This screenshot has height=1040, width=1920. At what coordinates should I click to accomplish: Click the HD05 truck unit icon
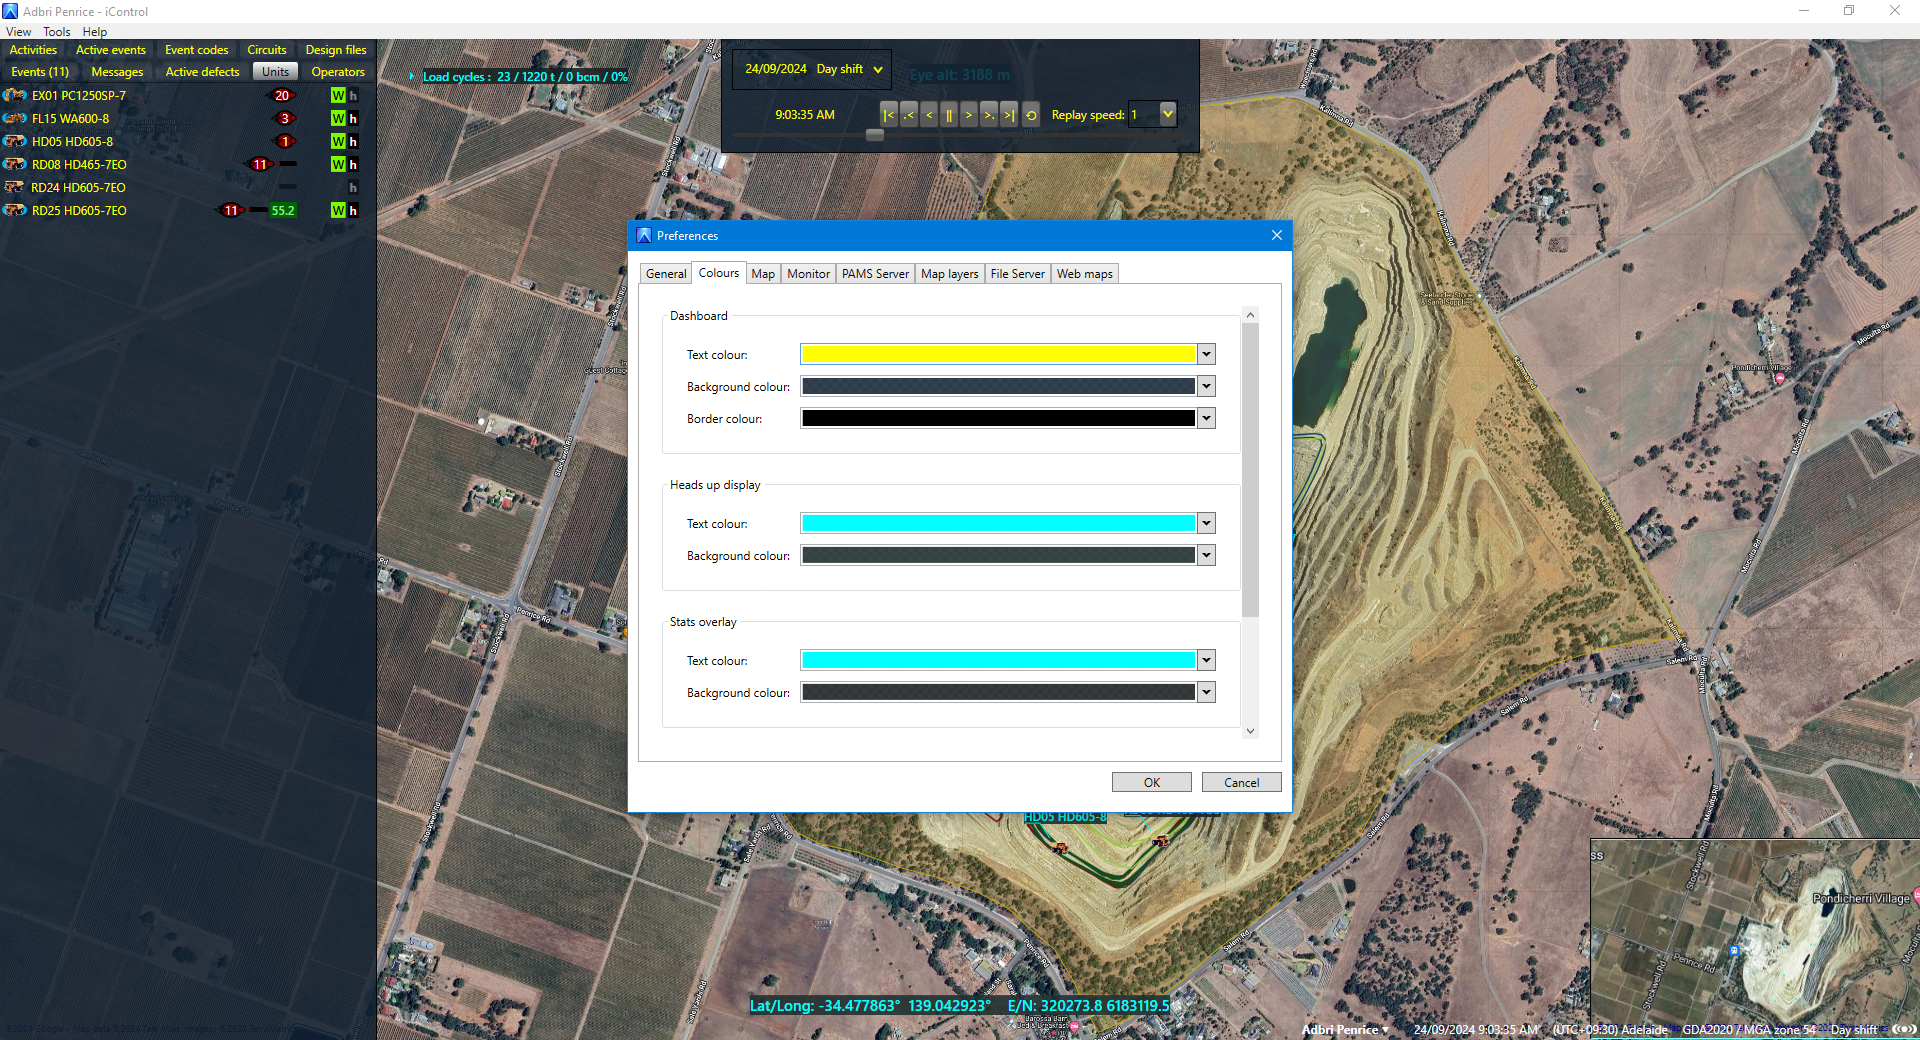[x=14, y=141]
